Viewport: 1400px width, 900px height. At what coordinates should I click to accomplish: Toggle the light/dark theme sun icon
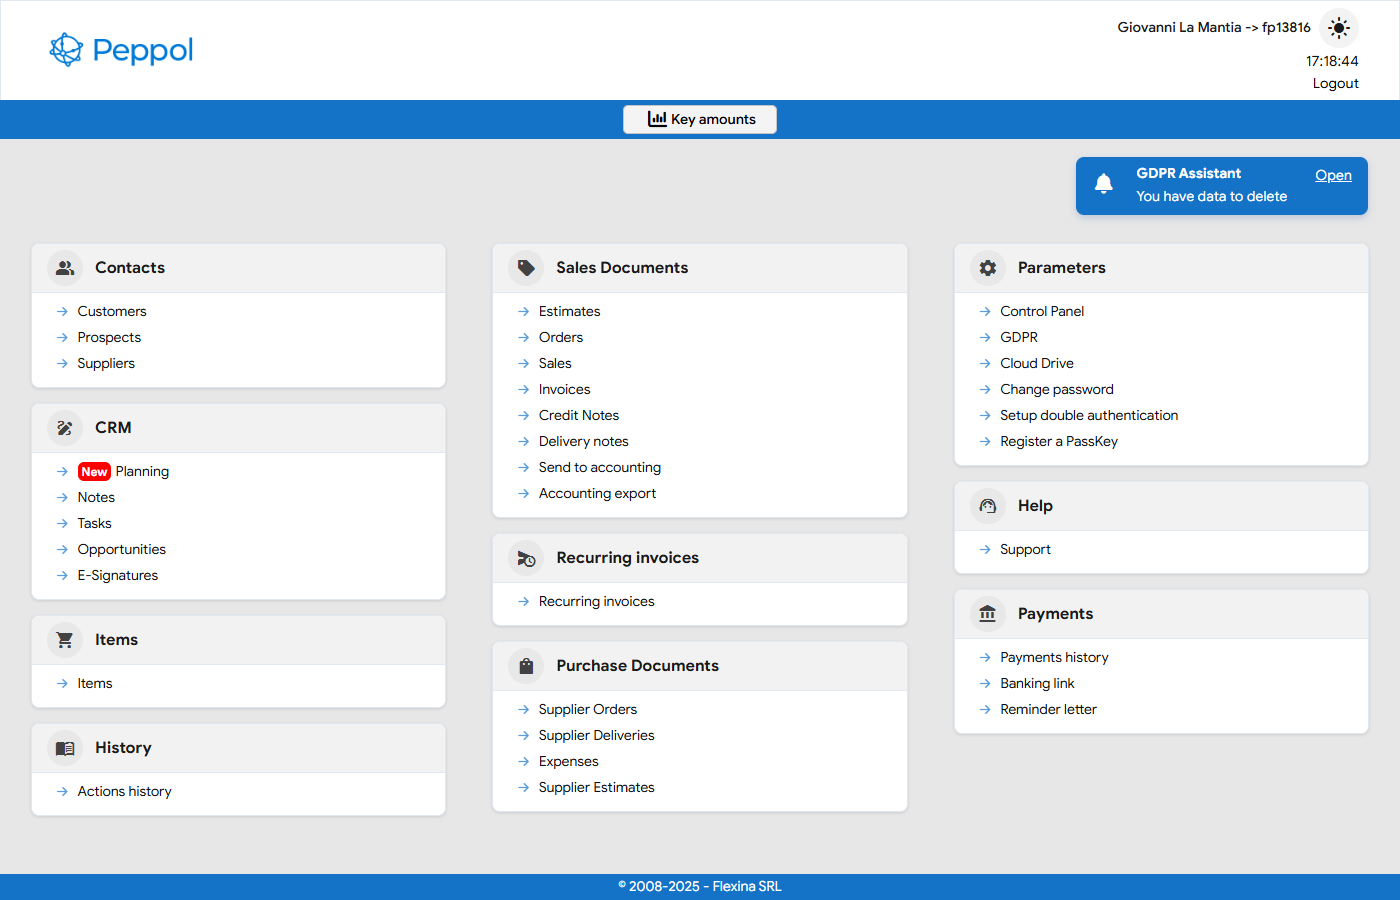click(x=1339, y=28)
